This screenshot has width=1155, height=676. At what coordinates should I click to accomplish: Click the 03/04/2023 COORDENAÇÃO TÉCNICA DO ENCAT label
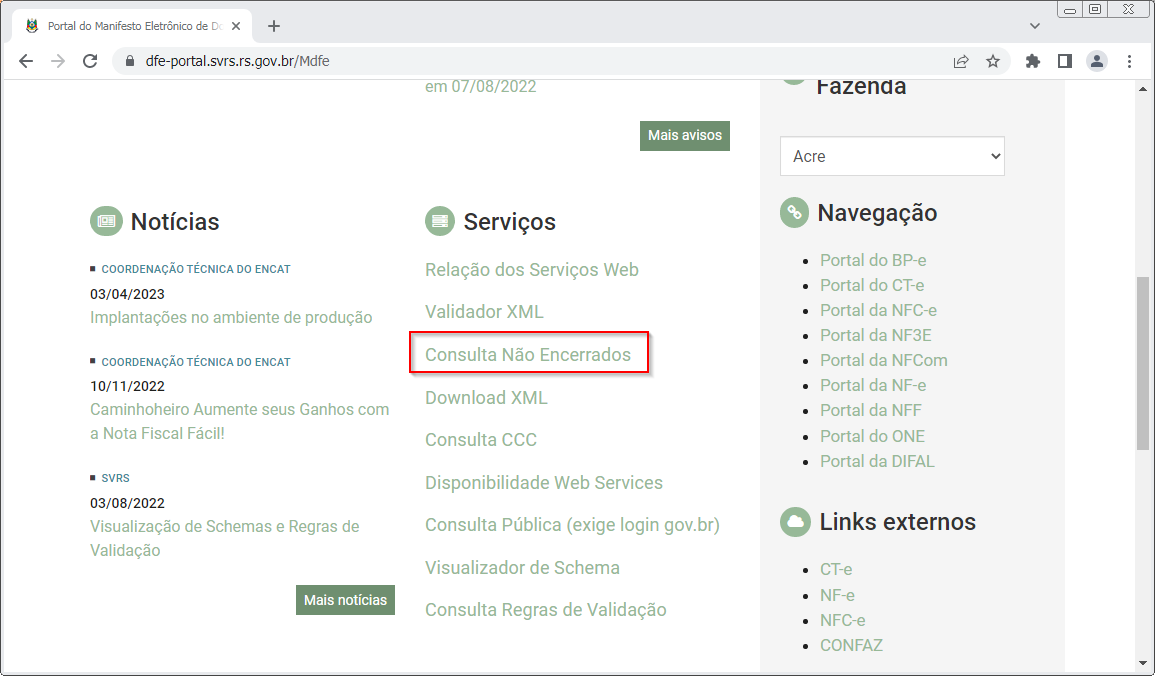click(x=196, y=270)
